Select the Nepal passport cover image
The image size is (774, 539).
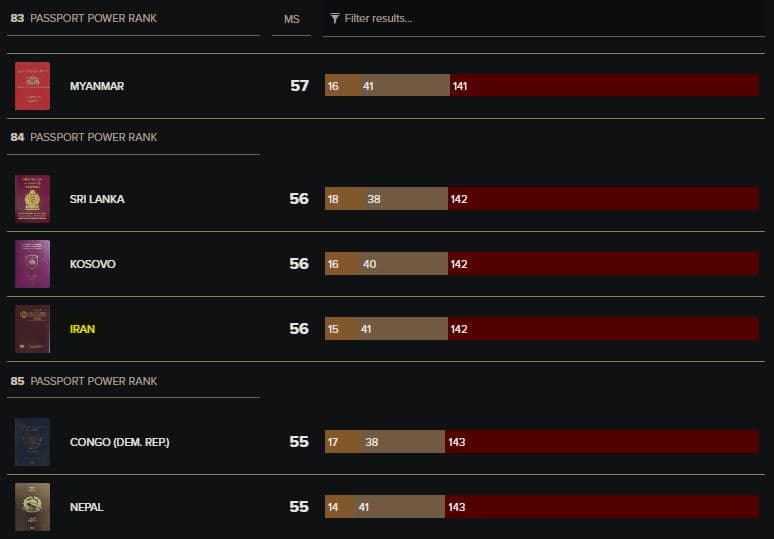[33, 507]
